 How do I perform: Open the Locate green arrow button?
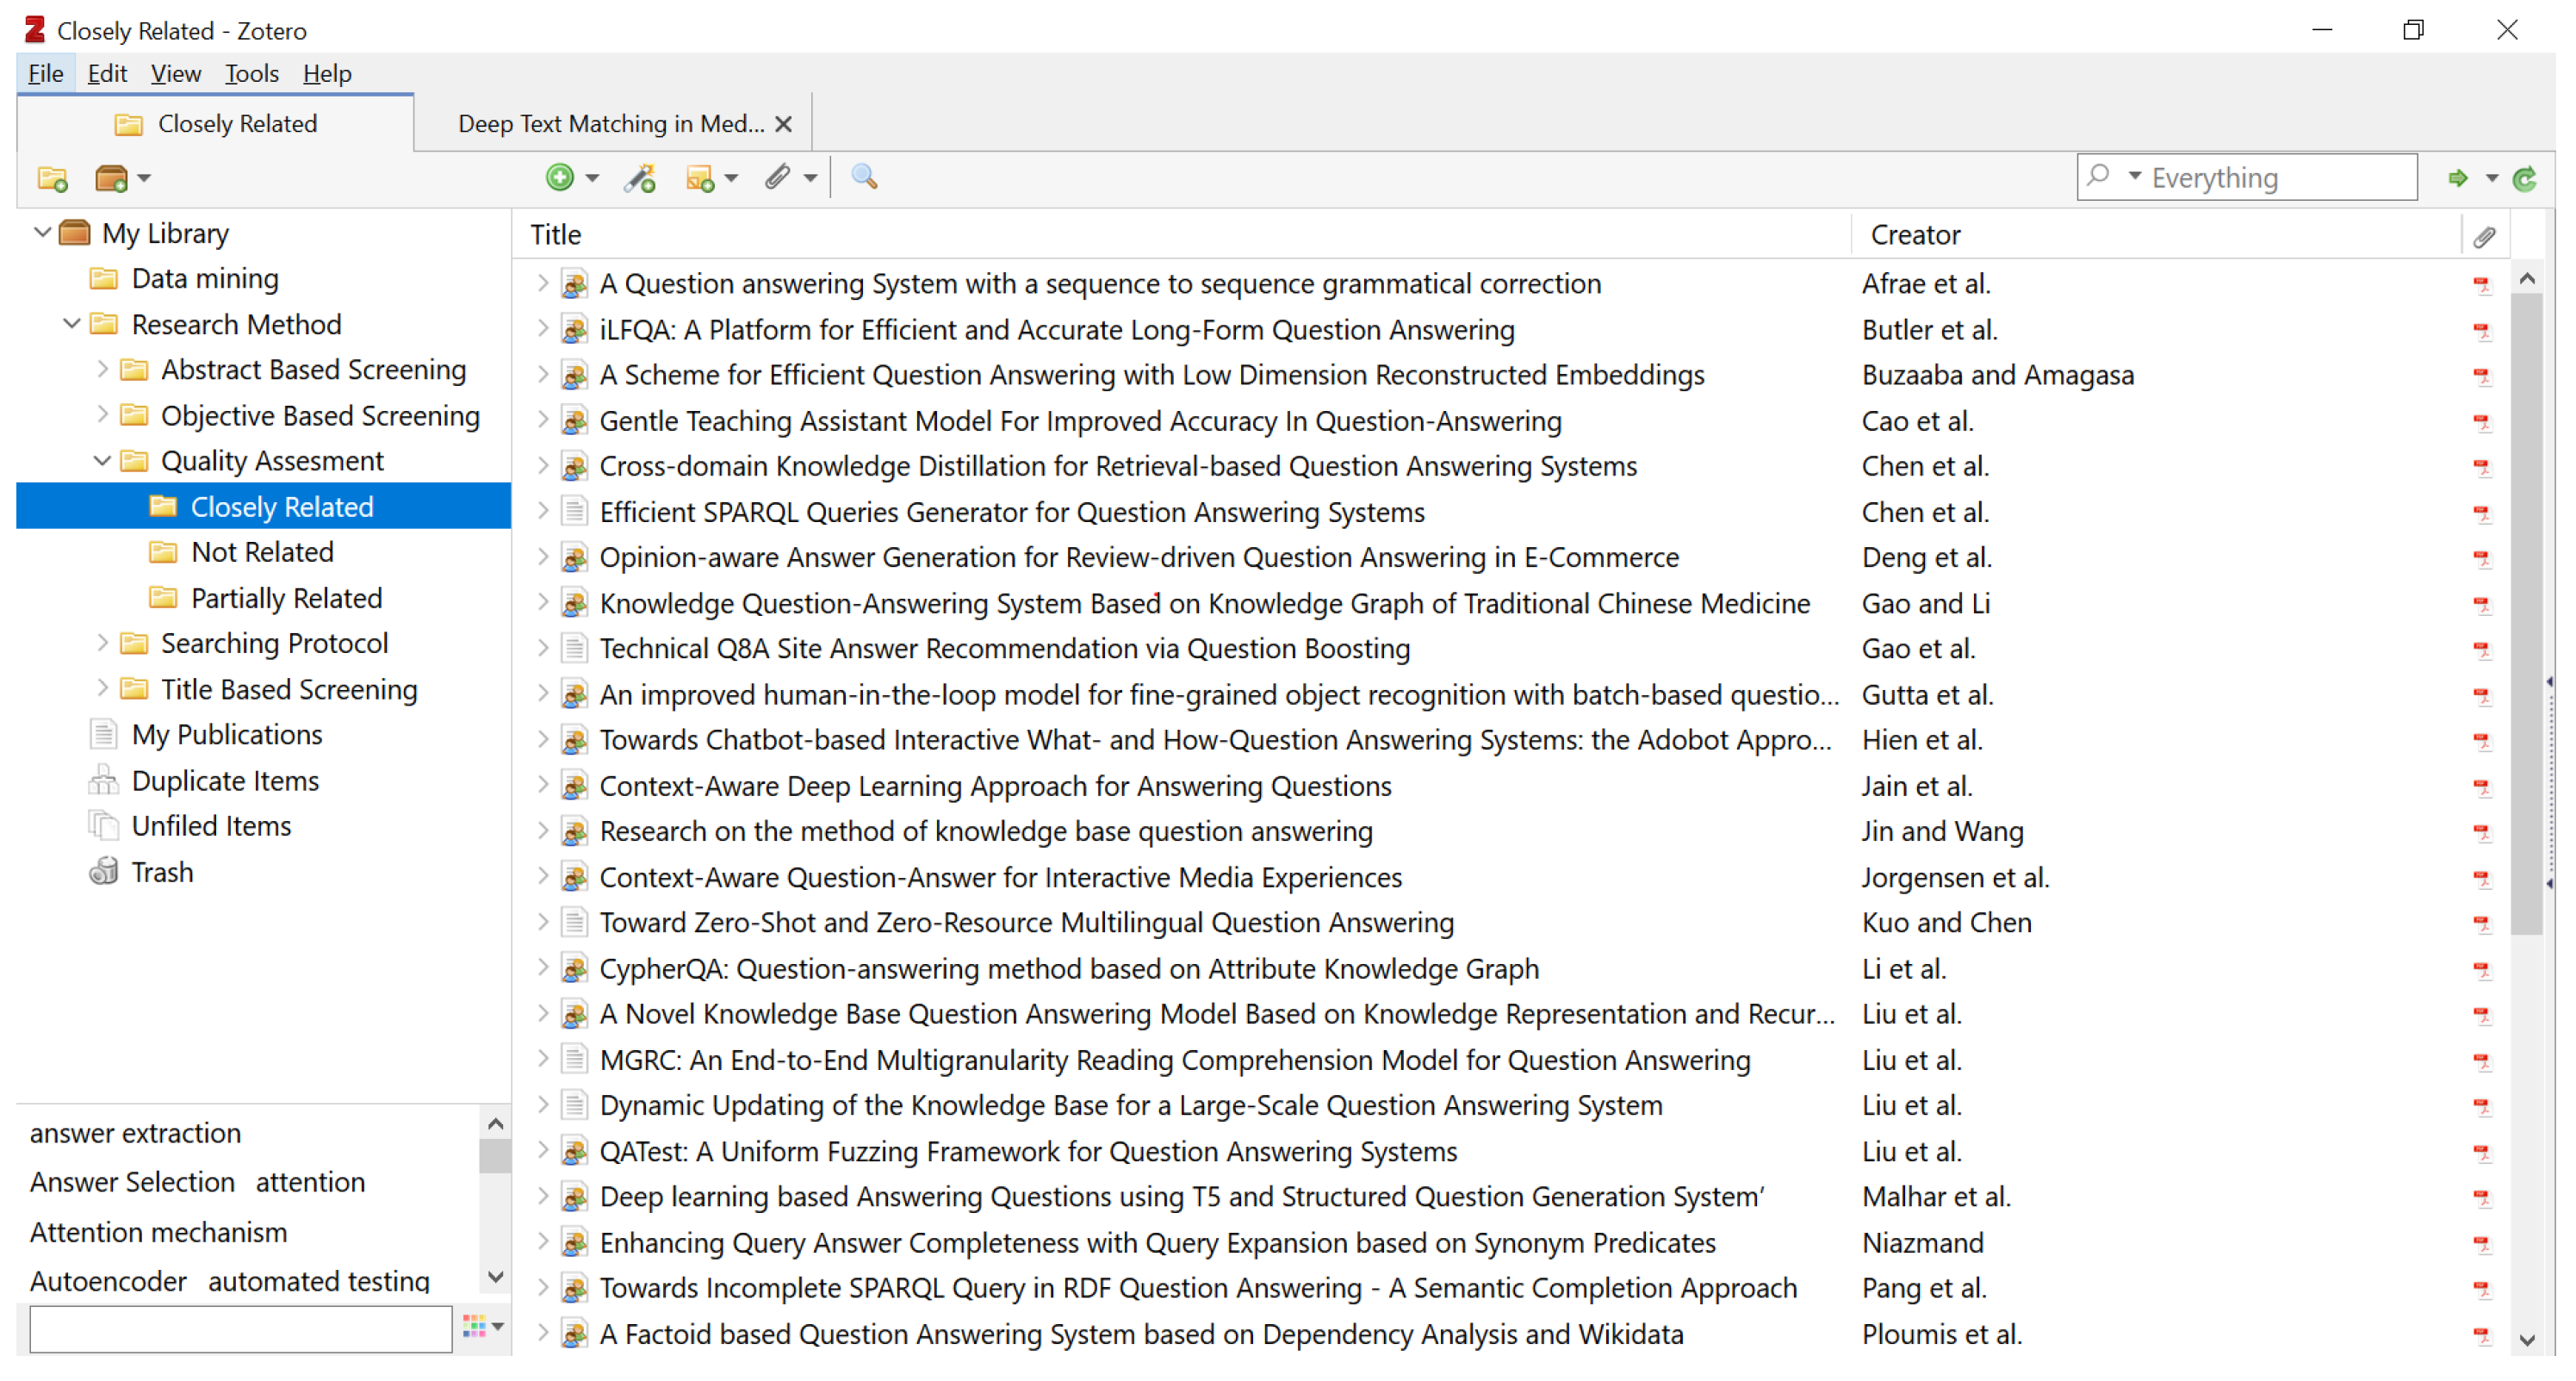(2458, 178)
